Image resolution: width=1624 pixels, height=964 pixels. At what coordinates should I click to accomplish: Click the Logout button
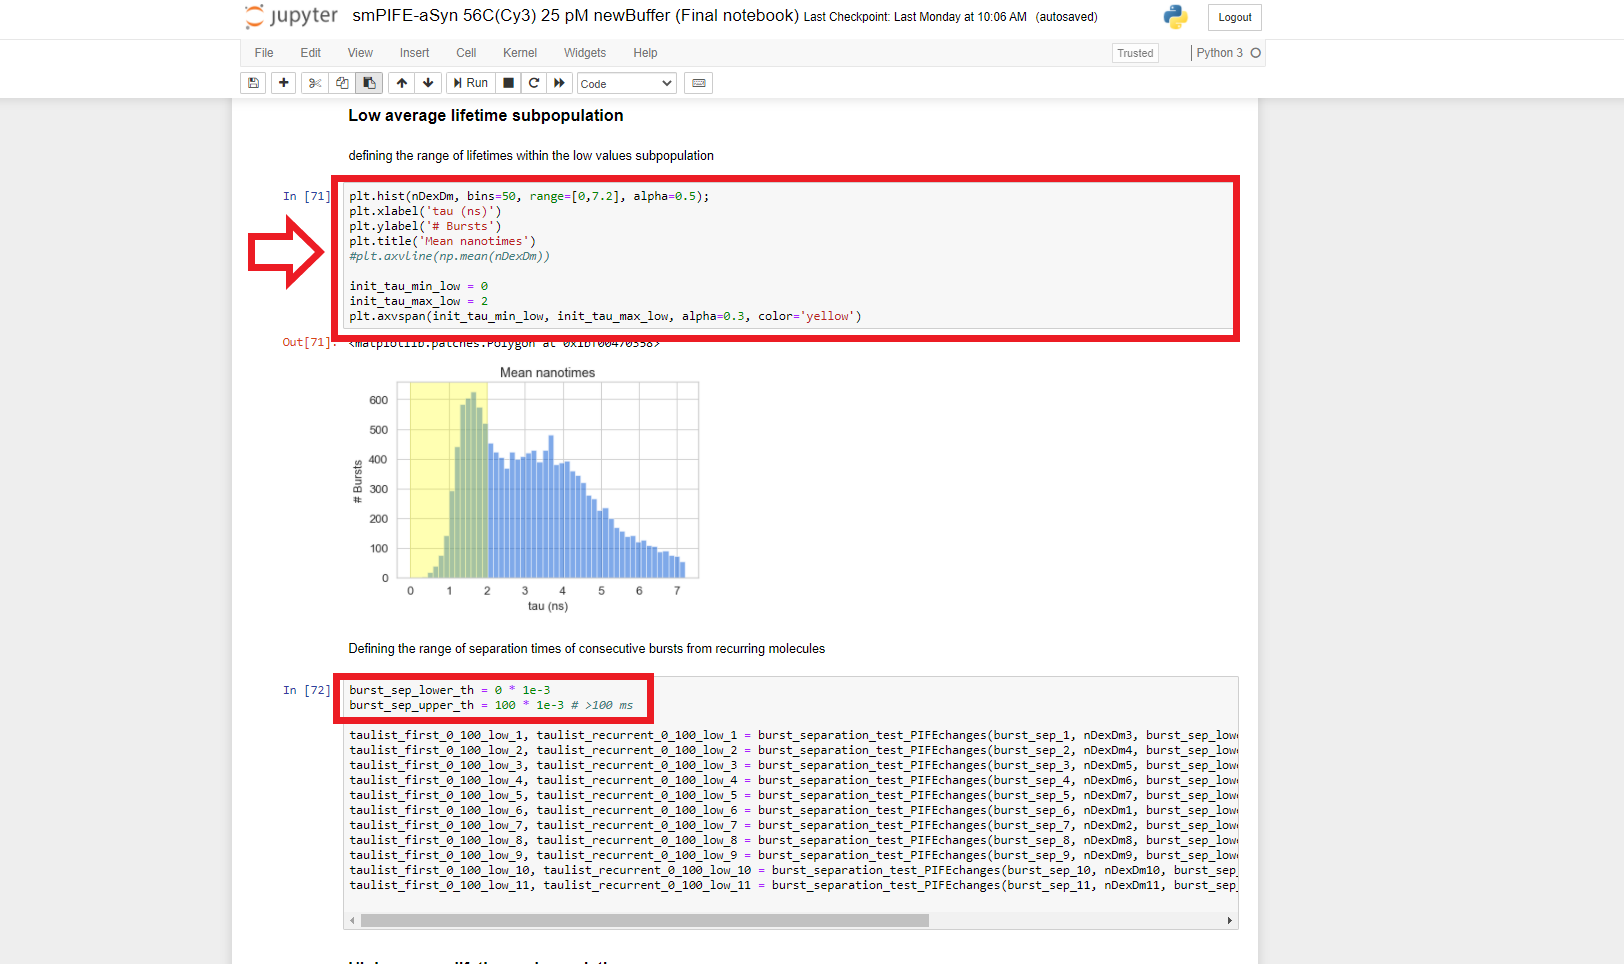(1234, 17)
